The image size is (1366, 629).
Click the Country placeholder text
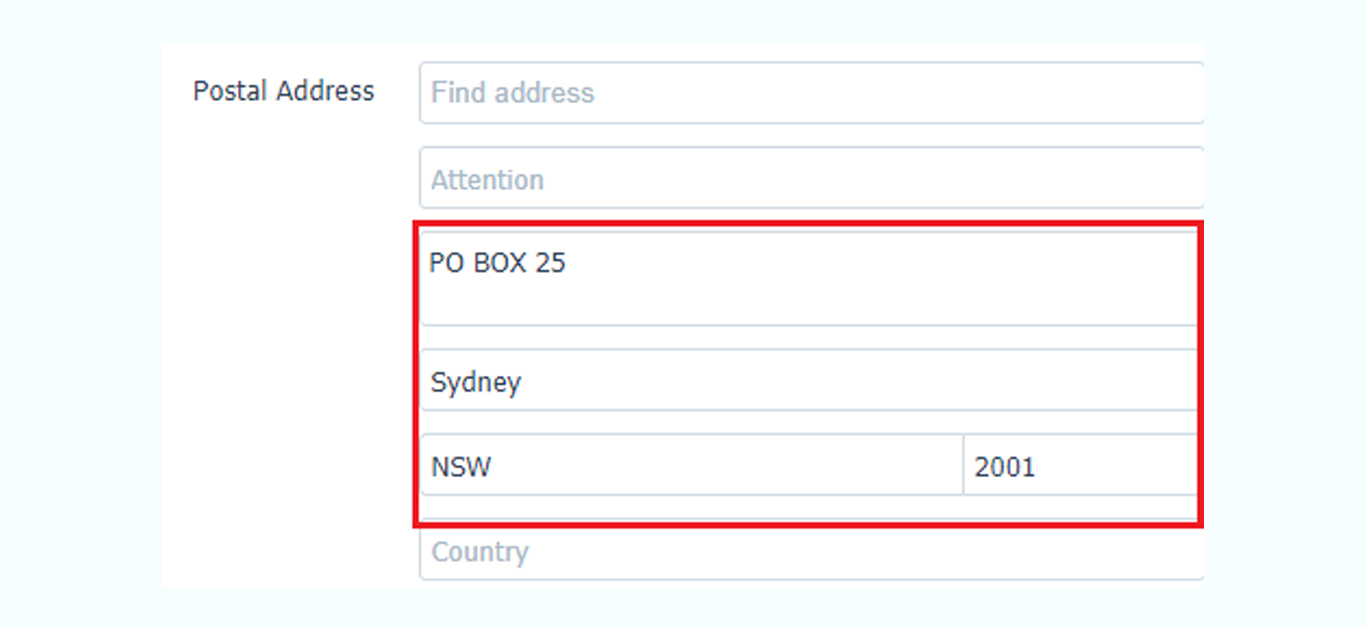click(480, 552)
